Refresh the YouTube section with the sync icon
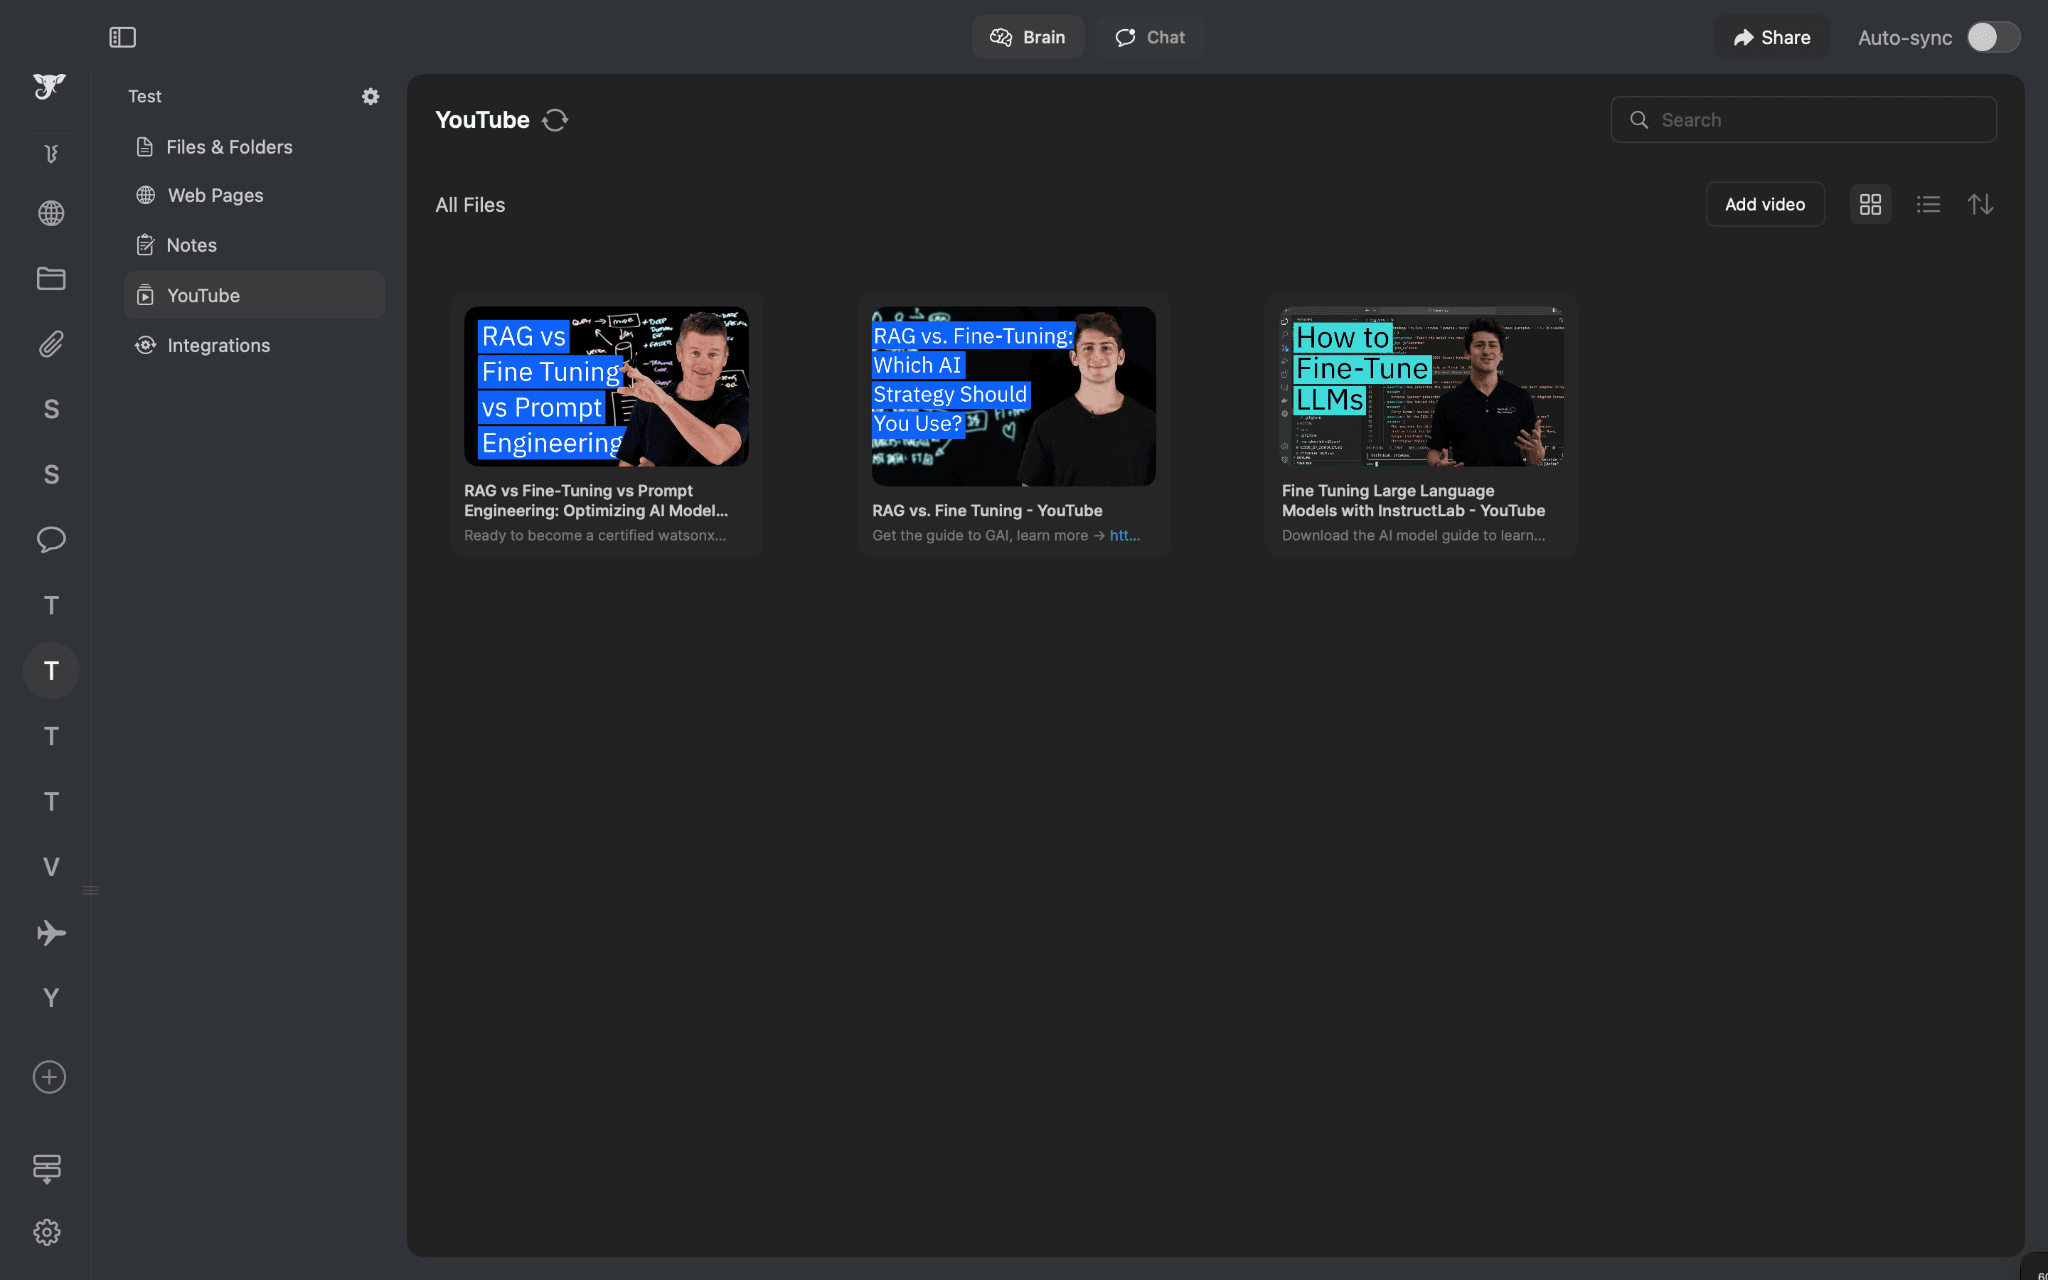Image resolution: width=2048 pixels, height=1280 pixels. [556, 119]
